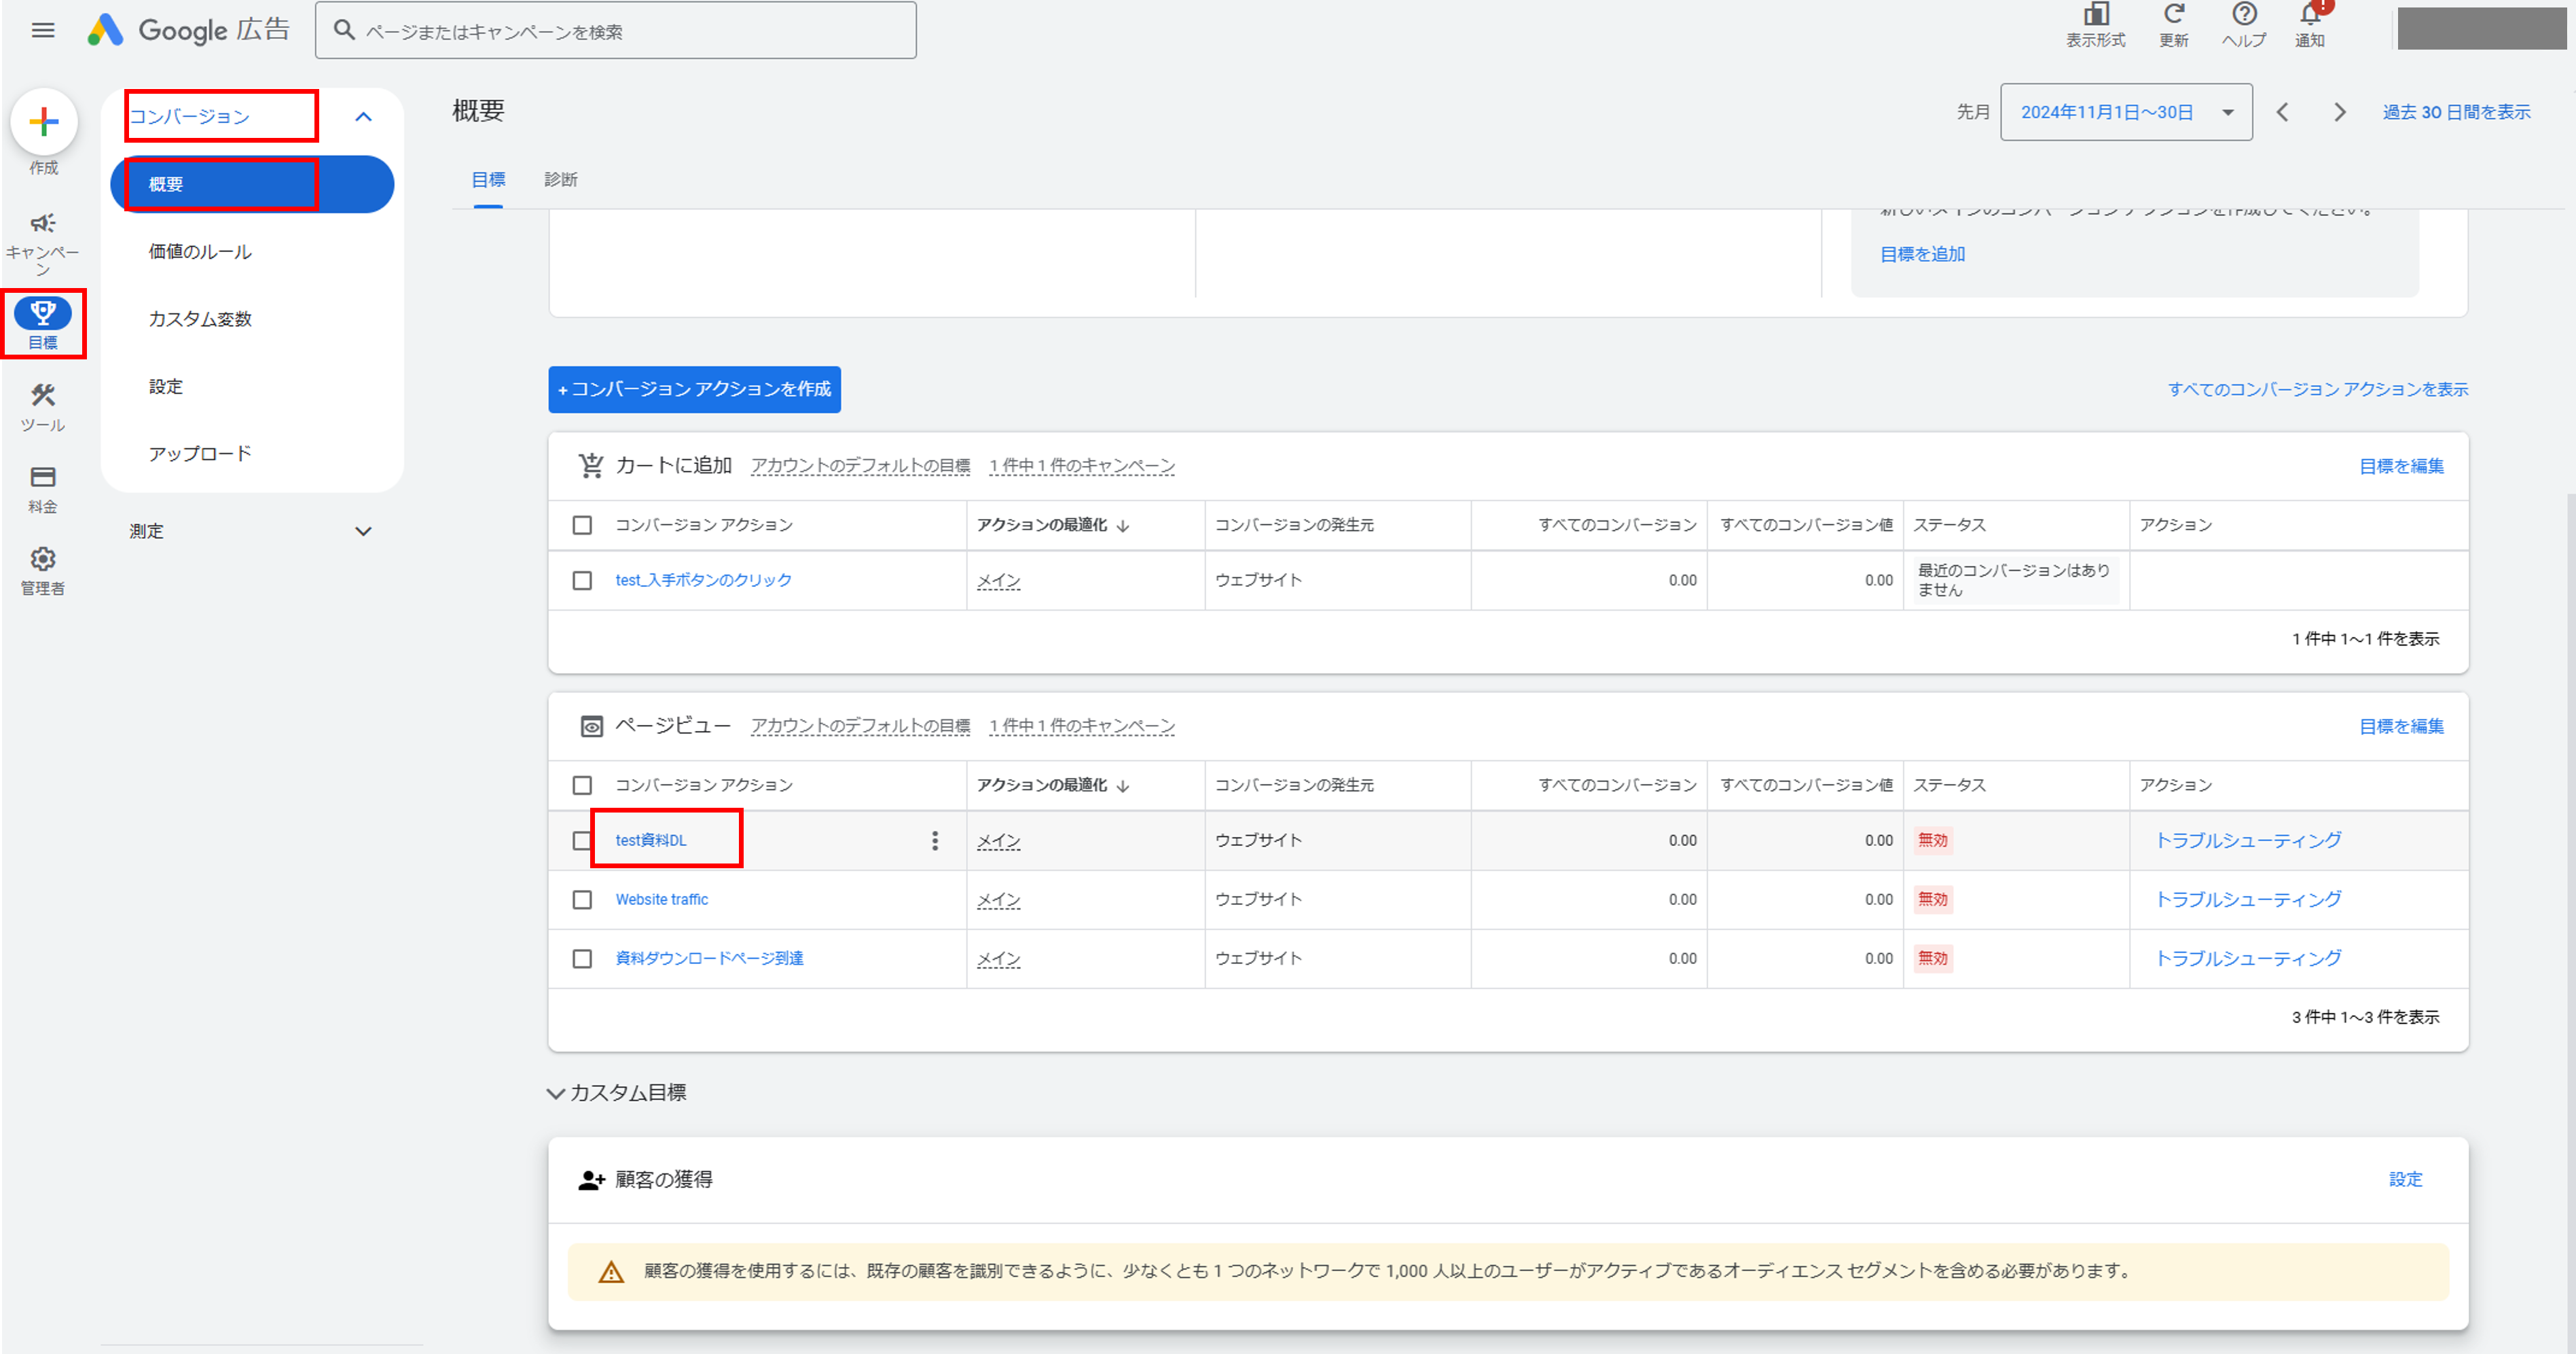Click the display format icon
This screenshot has height=1354, width=2576.
coord(2096,14)
